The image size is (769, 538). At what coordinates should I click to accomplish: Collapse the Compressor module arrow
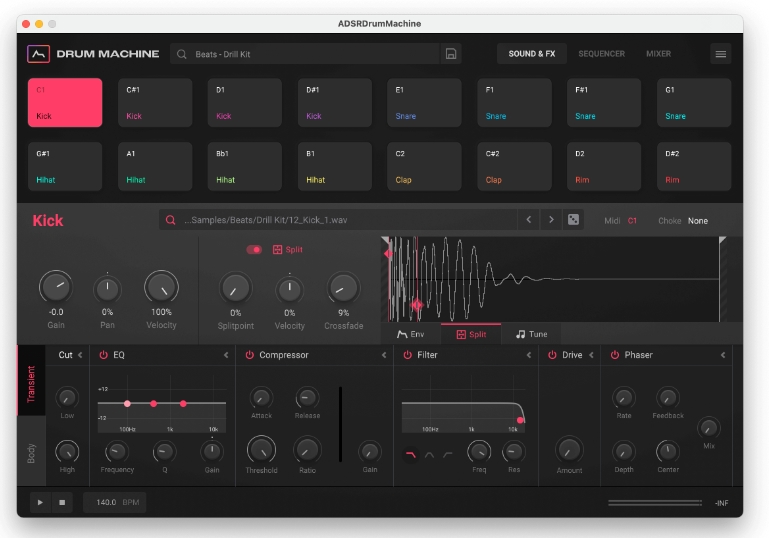coord(384,355)
